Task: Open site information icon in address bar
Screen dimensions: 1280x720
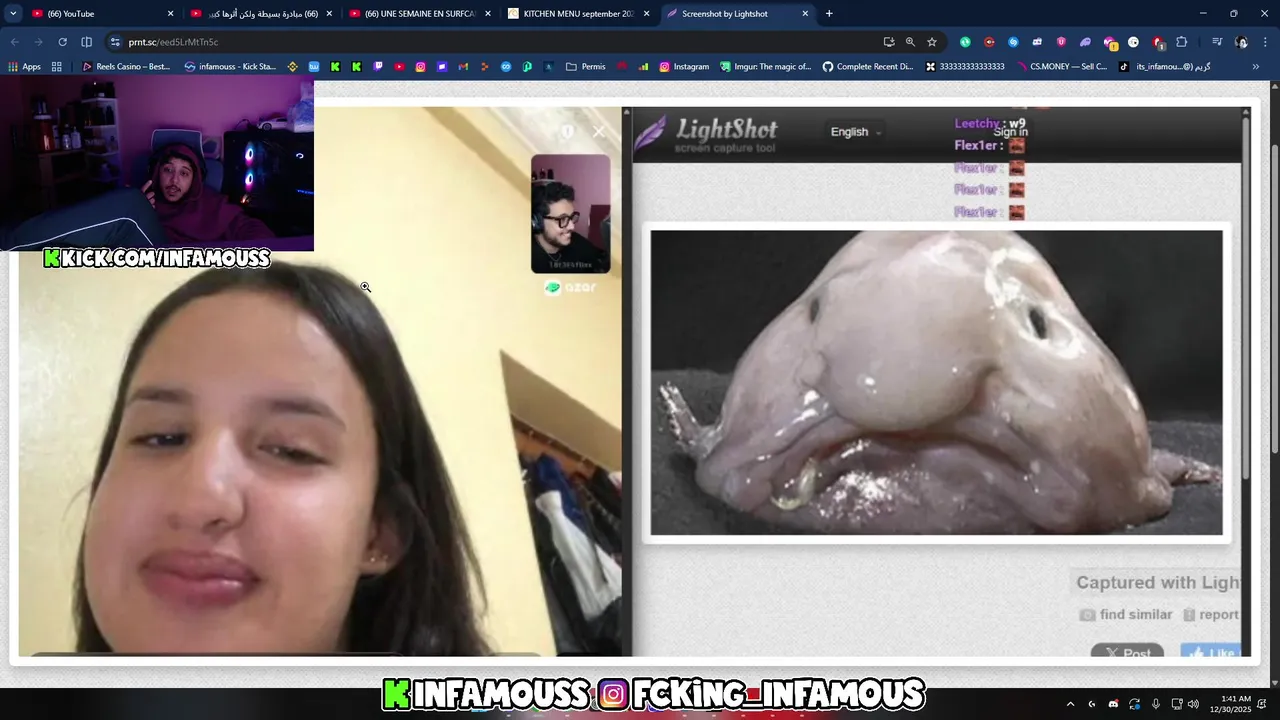Action: (x=115, y=42)
